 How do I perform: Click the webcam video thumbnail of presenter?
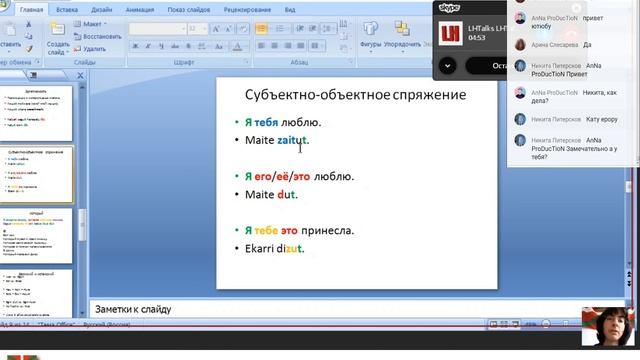pos(608,327)
